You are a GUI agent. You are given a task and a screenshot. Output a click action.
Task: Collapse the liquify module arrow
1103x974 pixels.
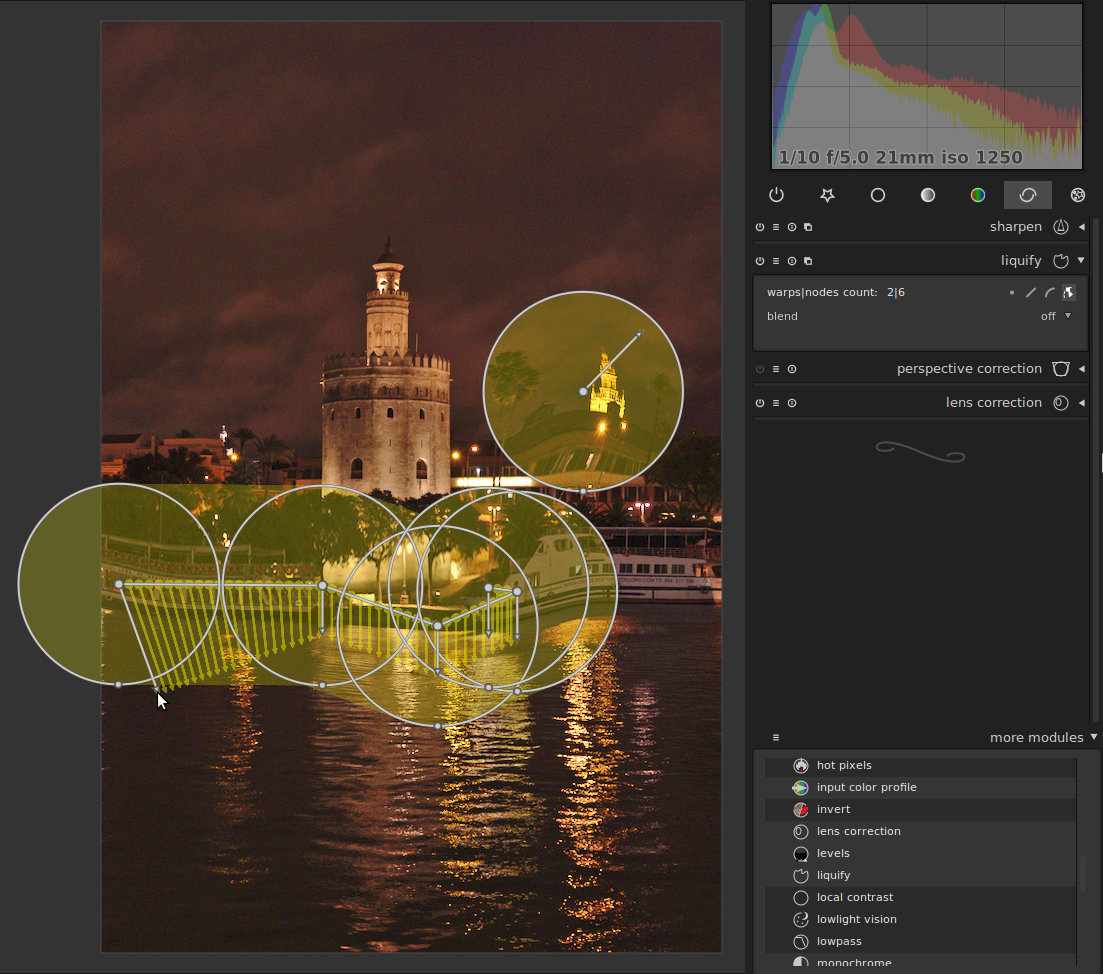1081,260
